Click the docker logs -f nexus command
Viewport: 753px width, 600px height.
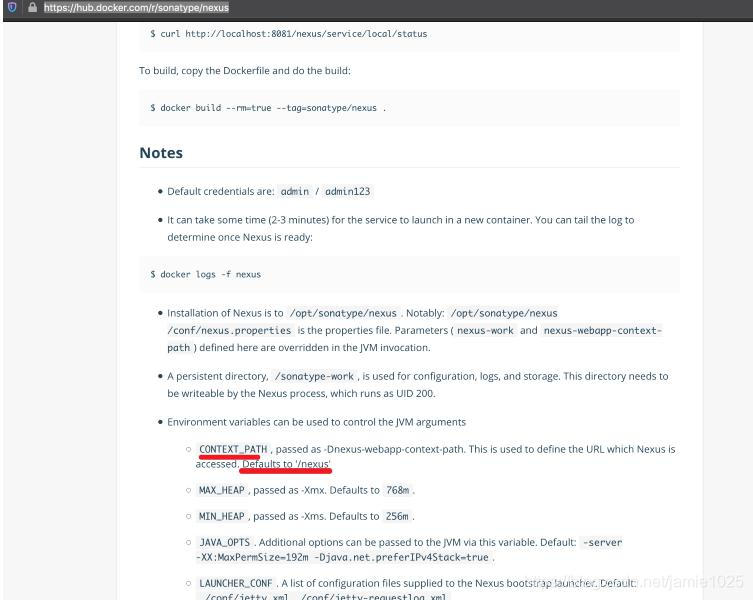click(x=206, y=274)
